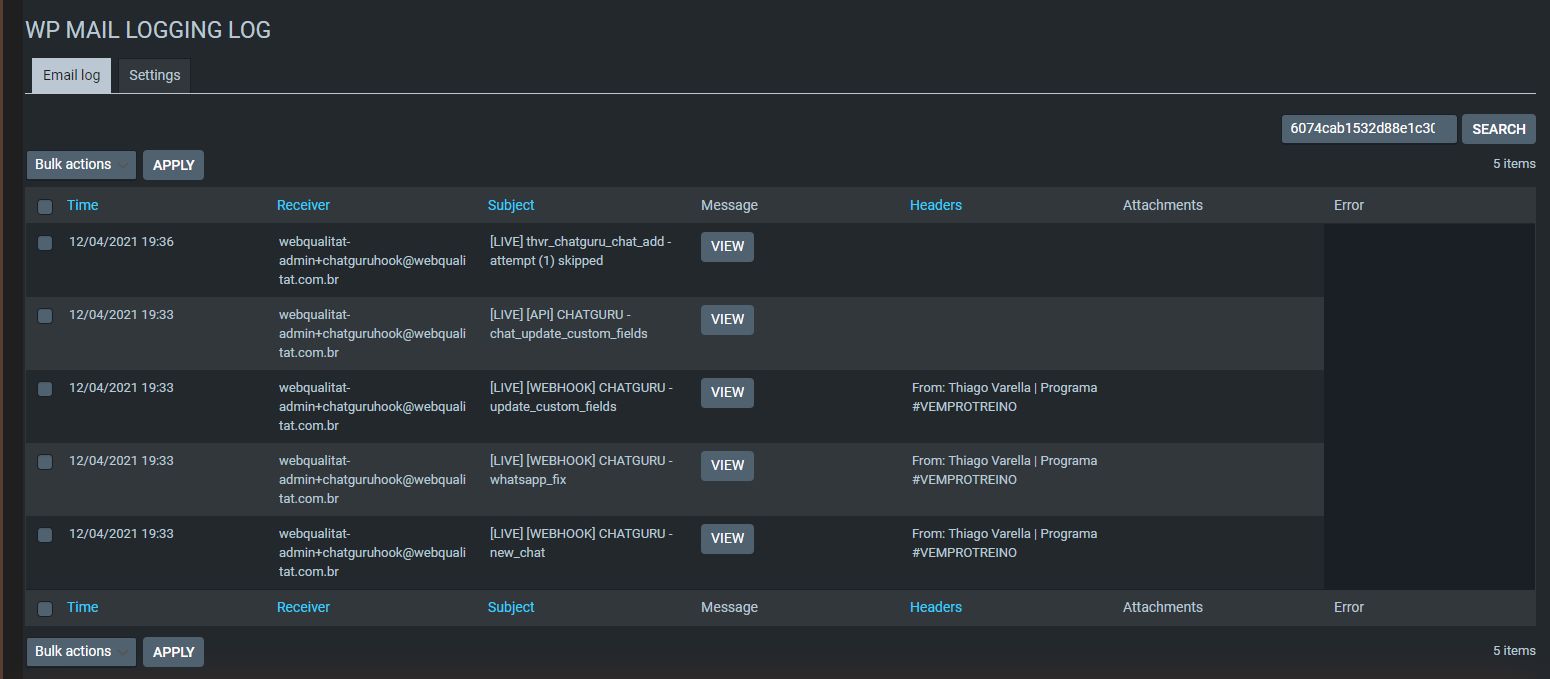
Task: Sort by Receiver in the header row
Action: (303, 205)
